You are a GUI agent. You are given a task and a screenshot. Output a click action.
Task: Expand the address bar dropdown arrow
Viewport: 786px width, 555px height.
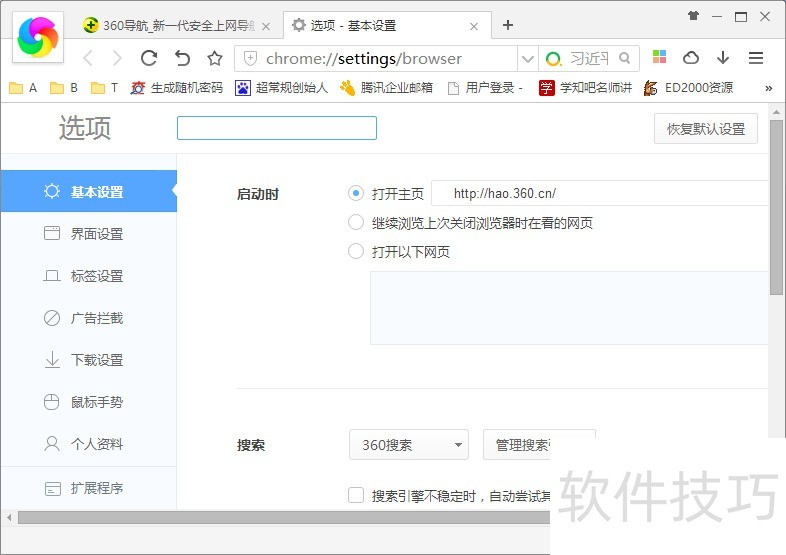pyautogui.click(x=527, y=58)
